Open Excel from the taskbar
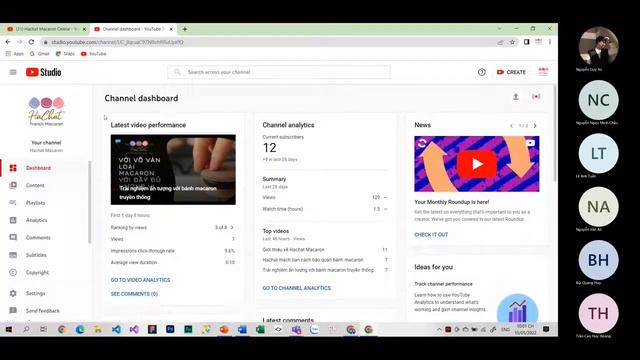This screenshot has height=360, width=640. pos(260,329)
